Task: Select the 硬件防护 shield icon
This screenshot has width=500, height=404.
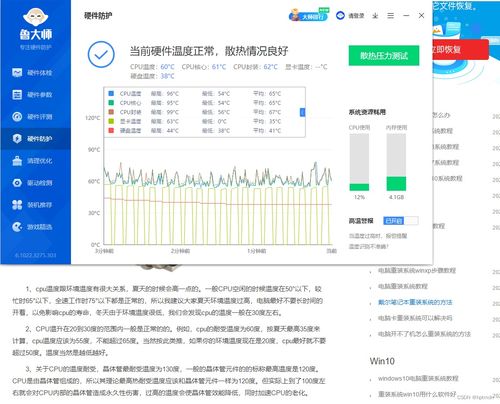Action: coord(17,139)
